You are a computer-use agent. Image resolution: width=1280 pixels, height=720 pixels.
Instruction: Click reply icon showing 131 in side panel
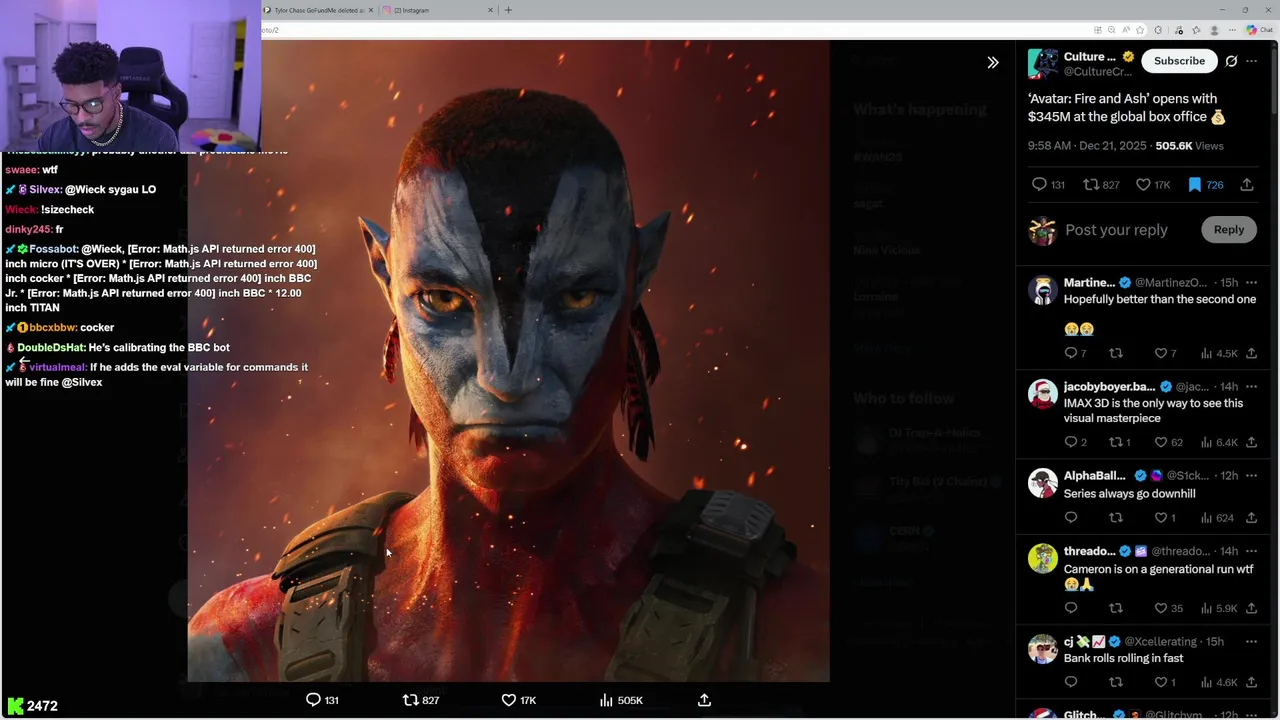coord(1048,185)
